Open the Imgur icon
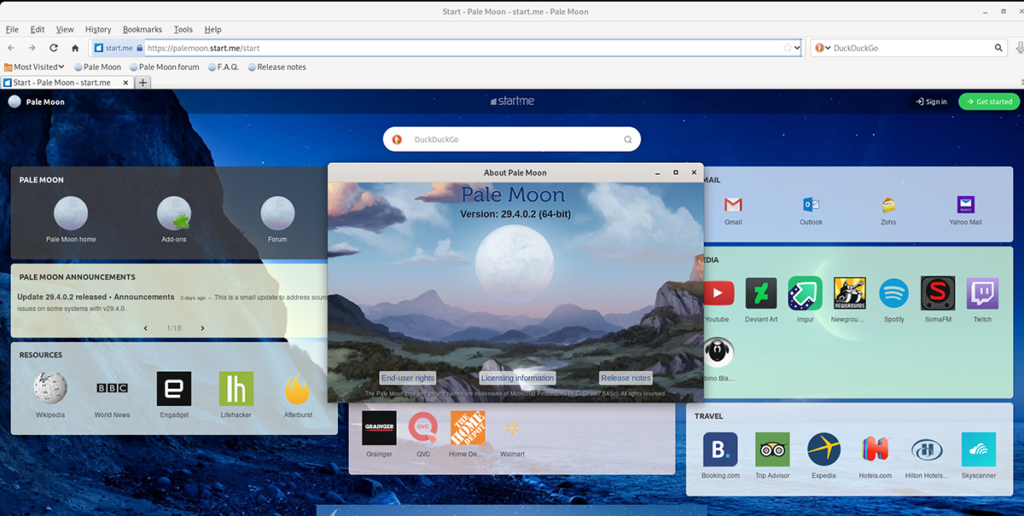Image resolution: width=1024 pixels, height=516 pixels. tap(805, 293)
